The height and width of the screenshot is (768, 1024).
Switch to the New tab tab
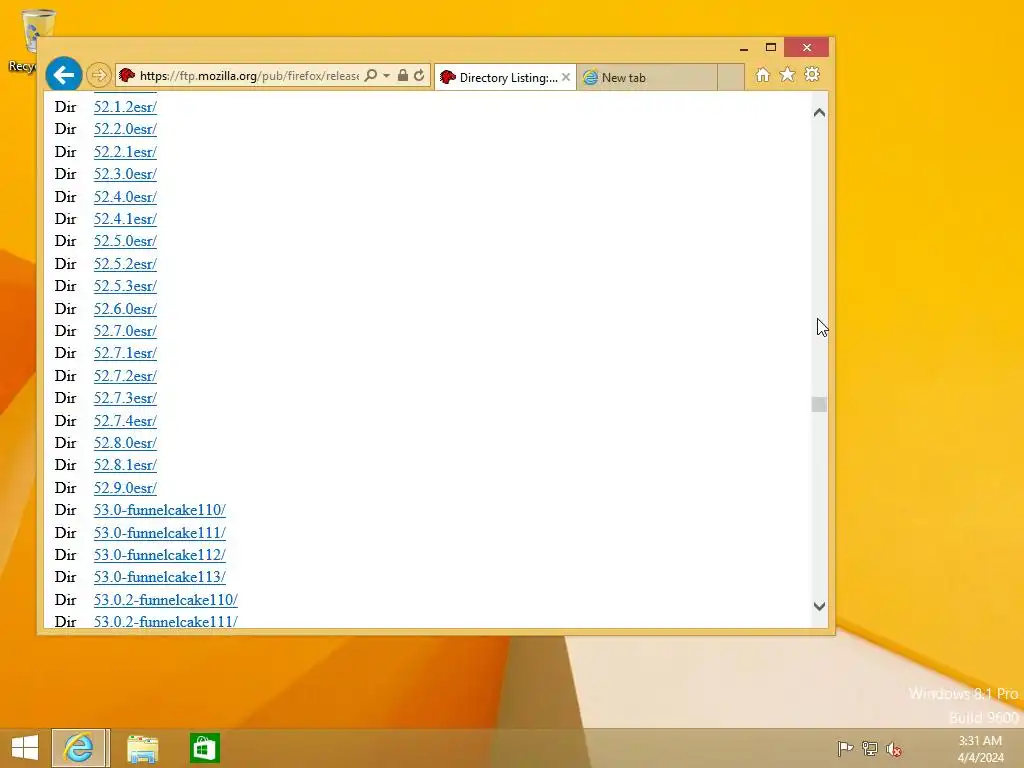pos(647,77)
